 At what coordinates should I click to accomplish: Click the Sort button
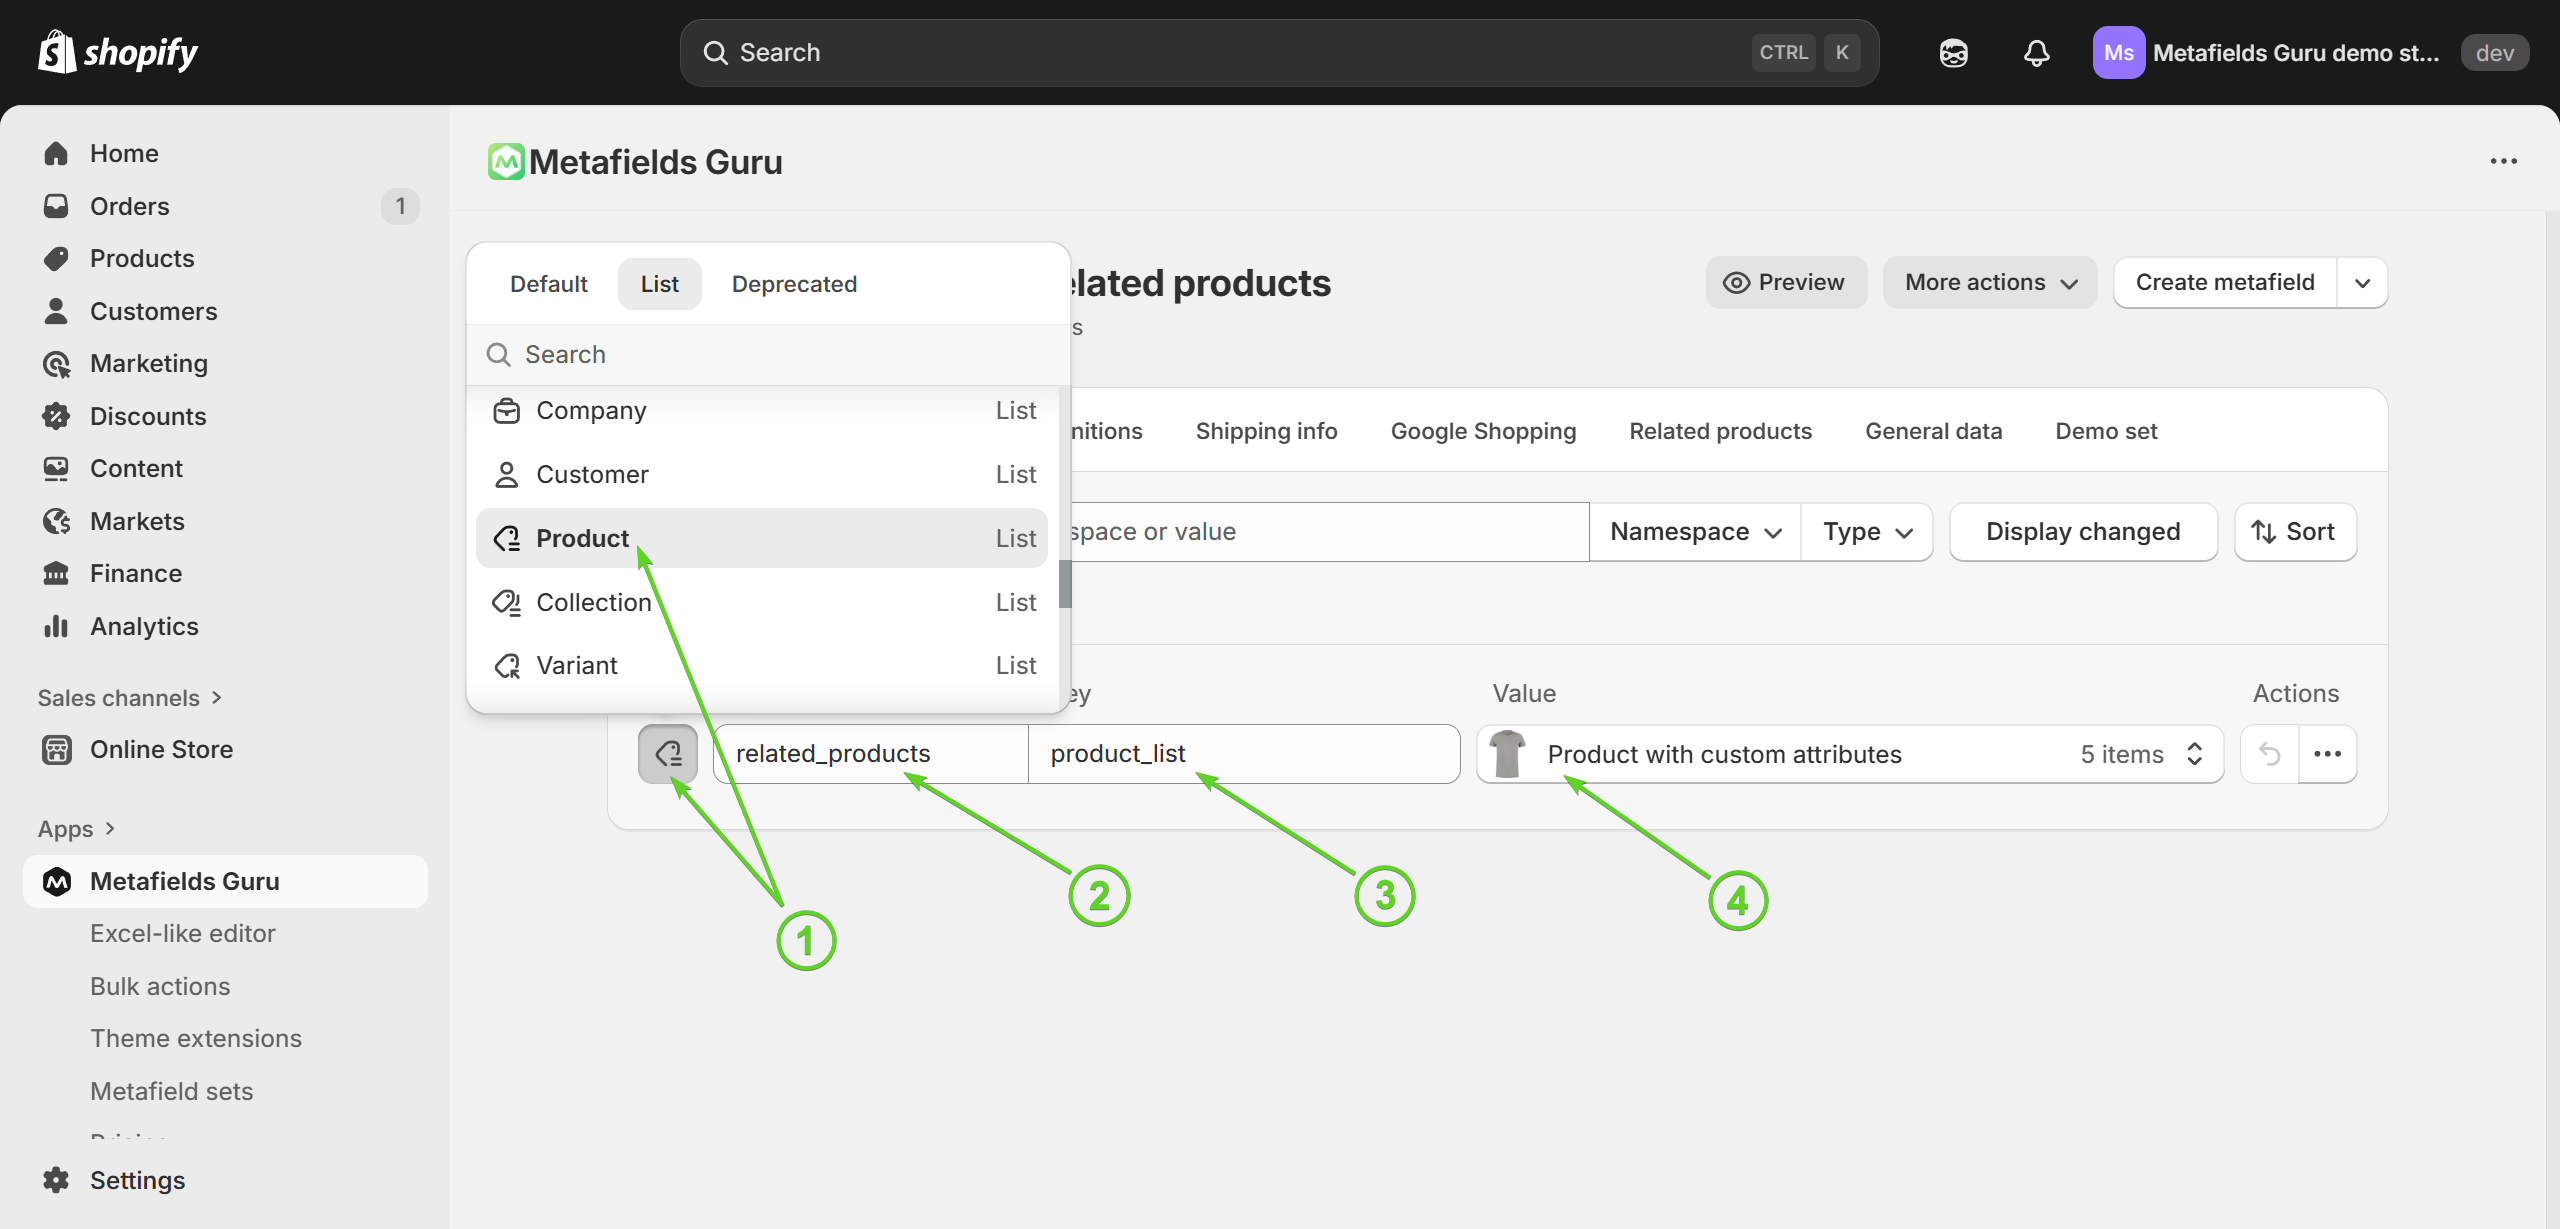[x=2294, y=532]
